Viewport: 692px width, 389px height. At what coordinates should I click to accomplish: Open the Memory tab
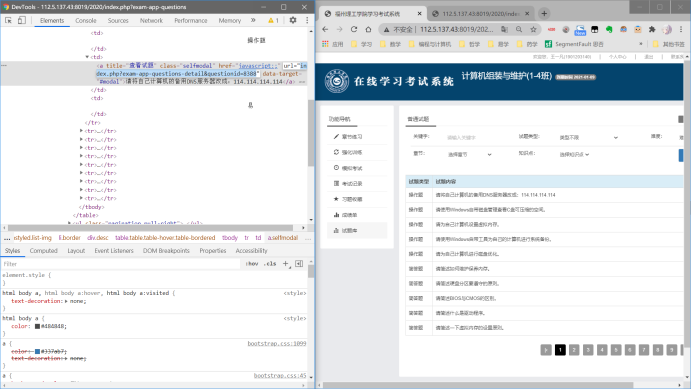(x=229, y=20)
